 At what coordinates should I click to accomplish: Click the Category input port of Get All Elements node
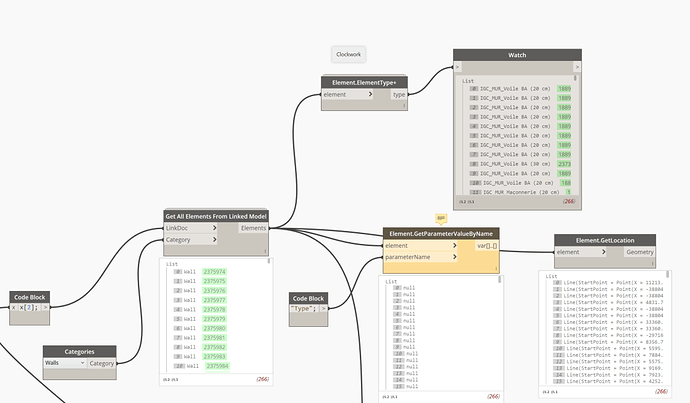pyautogui.click(x=191, y=240)
